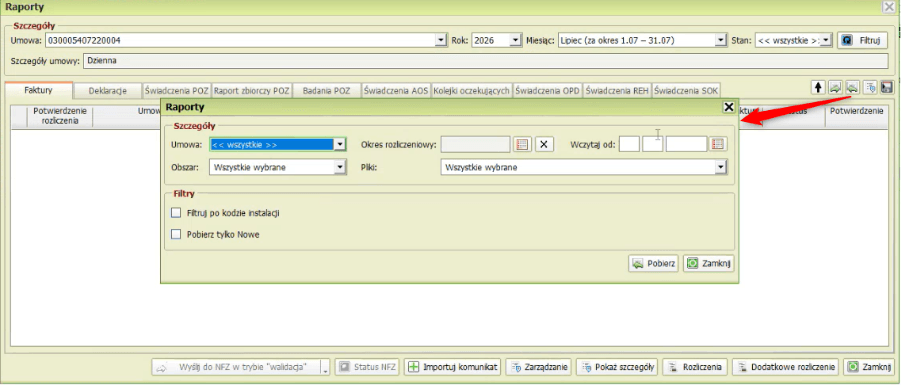Image resolution: width=901 pixels, height=385 pixels.
Task: Click the Potwierdzenie rozliczenia column header
Action: point(60,116)
